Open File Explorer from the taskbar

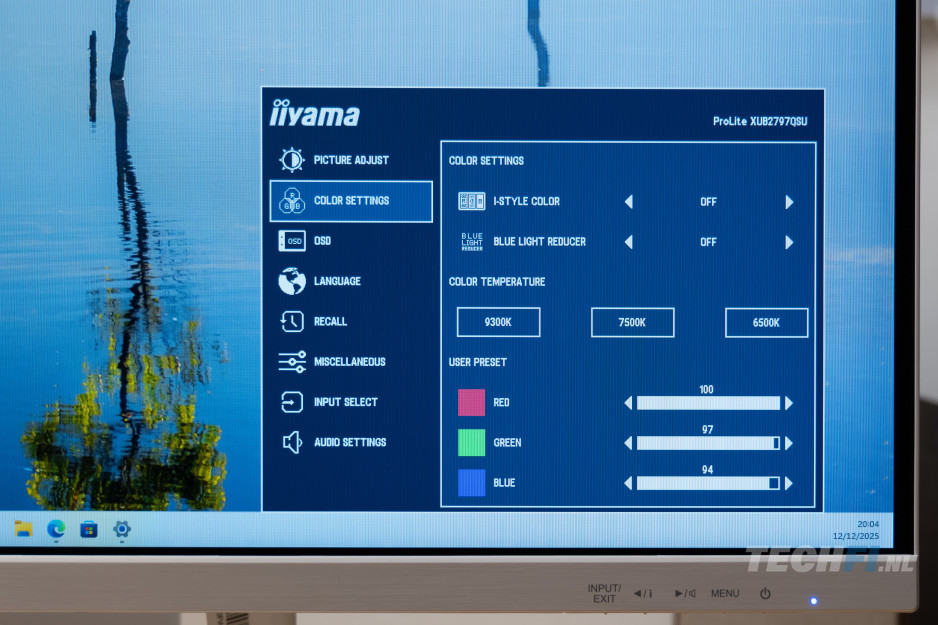[24, 529]
